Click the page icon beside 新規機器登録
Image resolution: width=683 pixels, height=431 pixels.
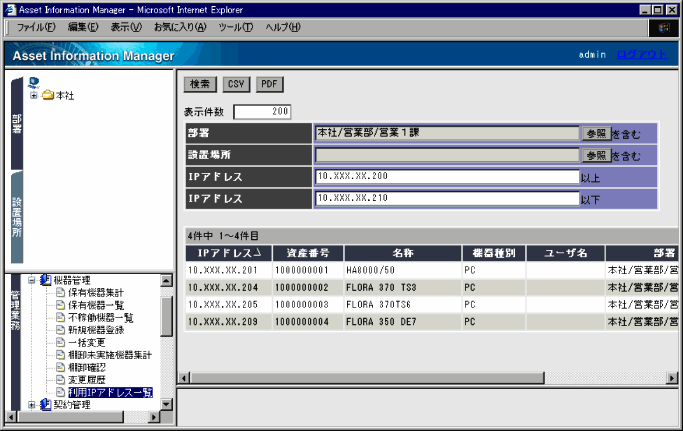pyautogui.click(x=61, y=330)
